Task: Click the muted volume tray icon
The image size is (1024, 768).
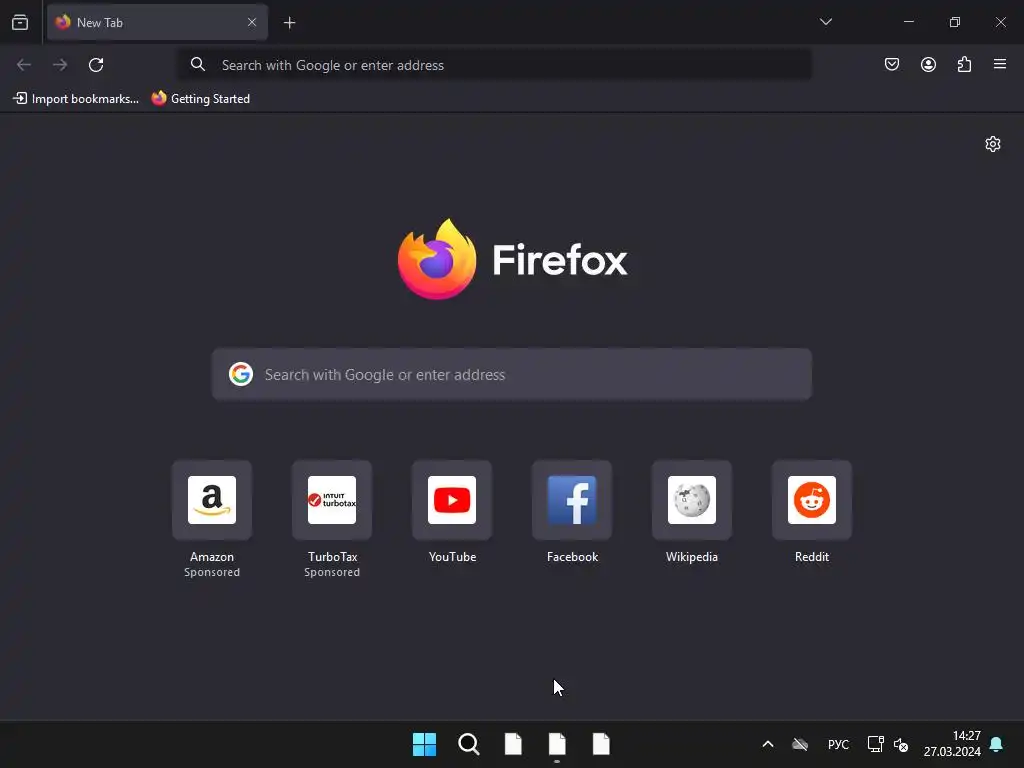Action: coord(901,744)
